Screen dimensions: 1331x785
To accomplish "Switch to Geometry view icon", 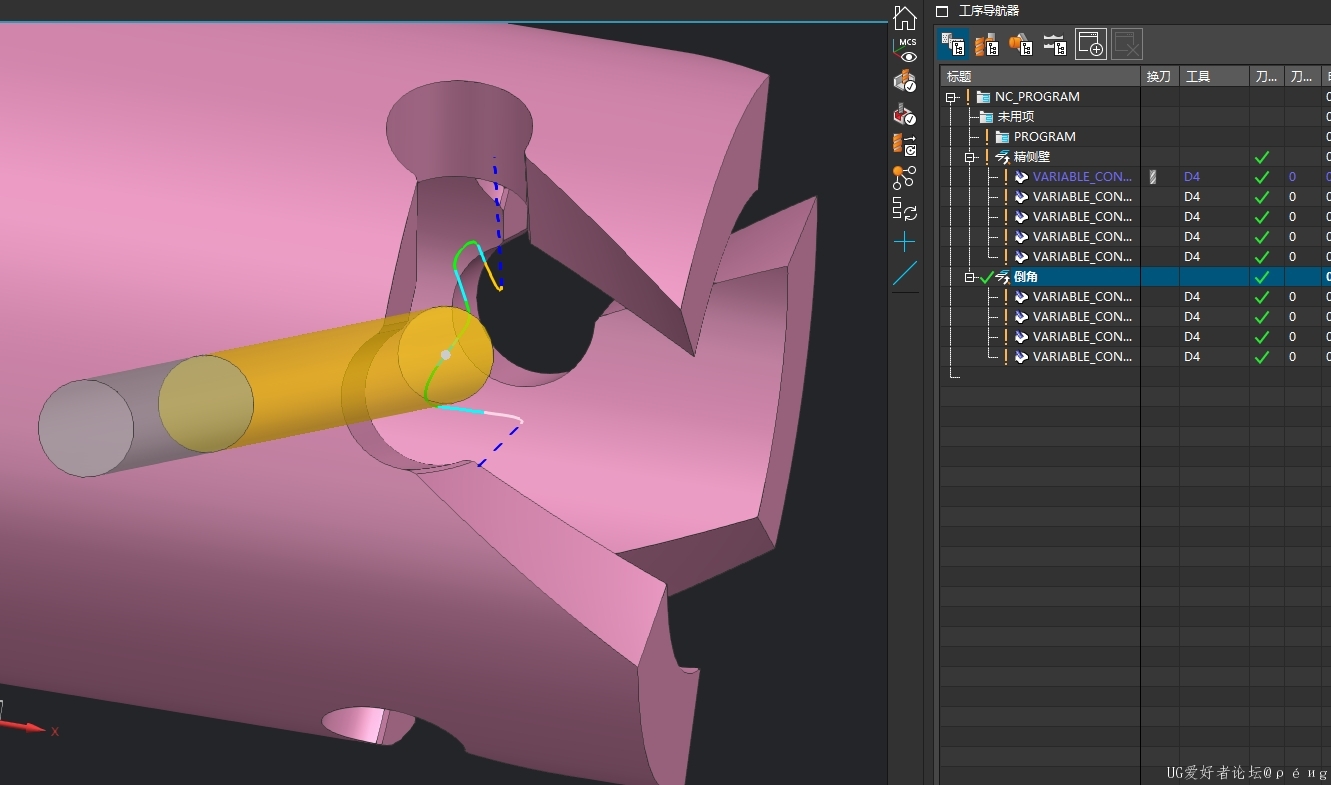I will point(1021,44).
